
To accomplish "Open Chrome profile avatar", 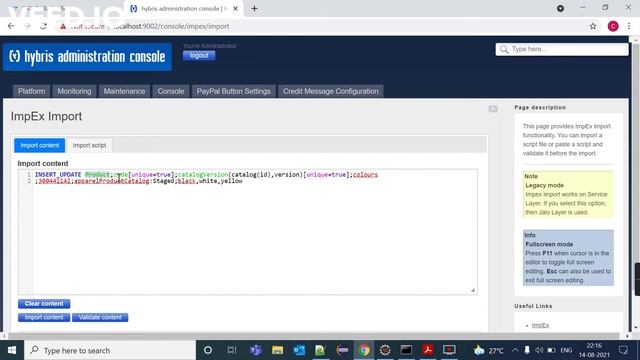I will [x=613, y=26].
